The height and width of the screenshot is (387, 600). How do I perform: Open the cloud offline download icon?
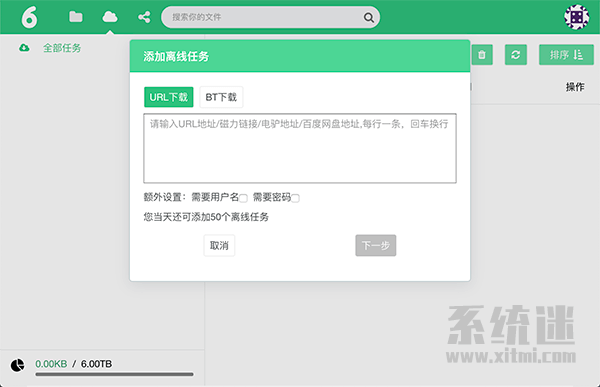point(110,17)
